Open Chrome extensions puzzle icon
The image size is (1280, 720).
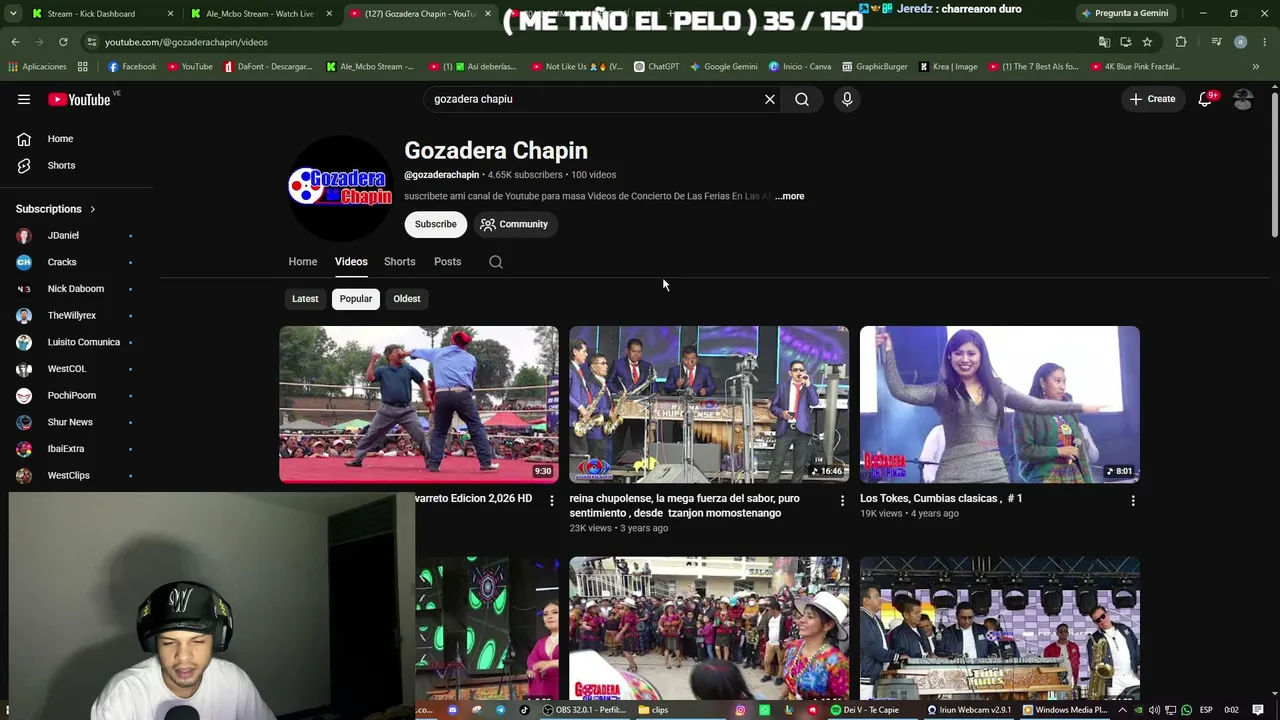[x=1181, y=42]
